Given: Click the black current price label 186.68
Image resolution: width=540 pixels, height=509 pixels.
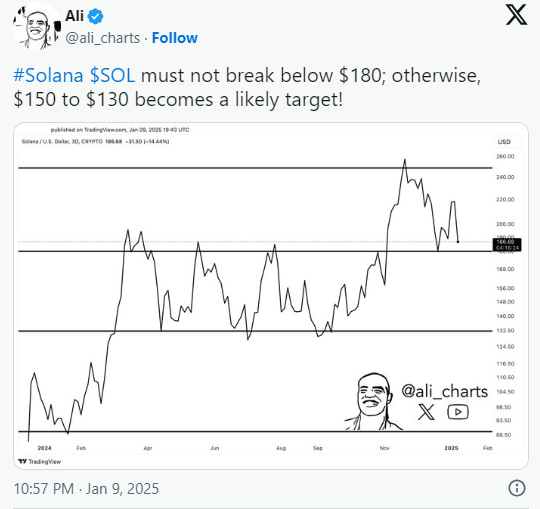Looking at the screenshot, I should click(507, 245).
